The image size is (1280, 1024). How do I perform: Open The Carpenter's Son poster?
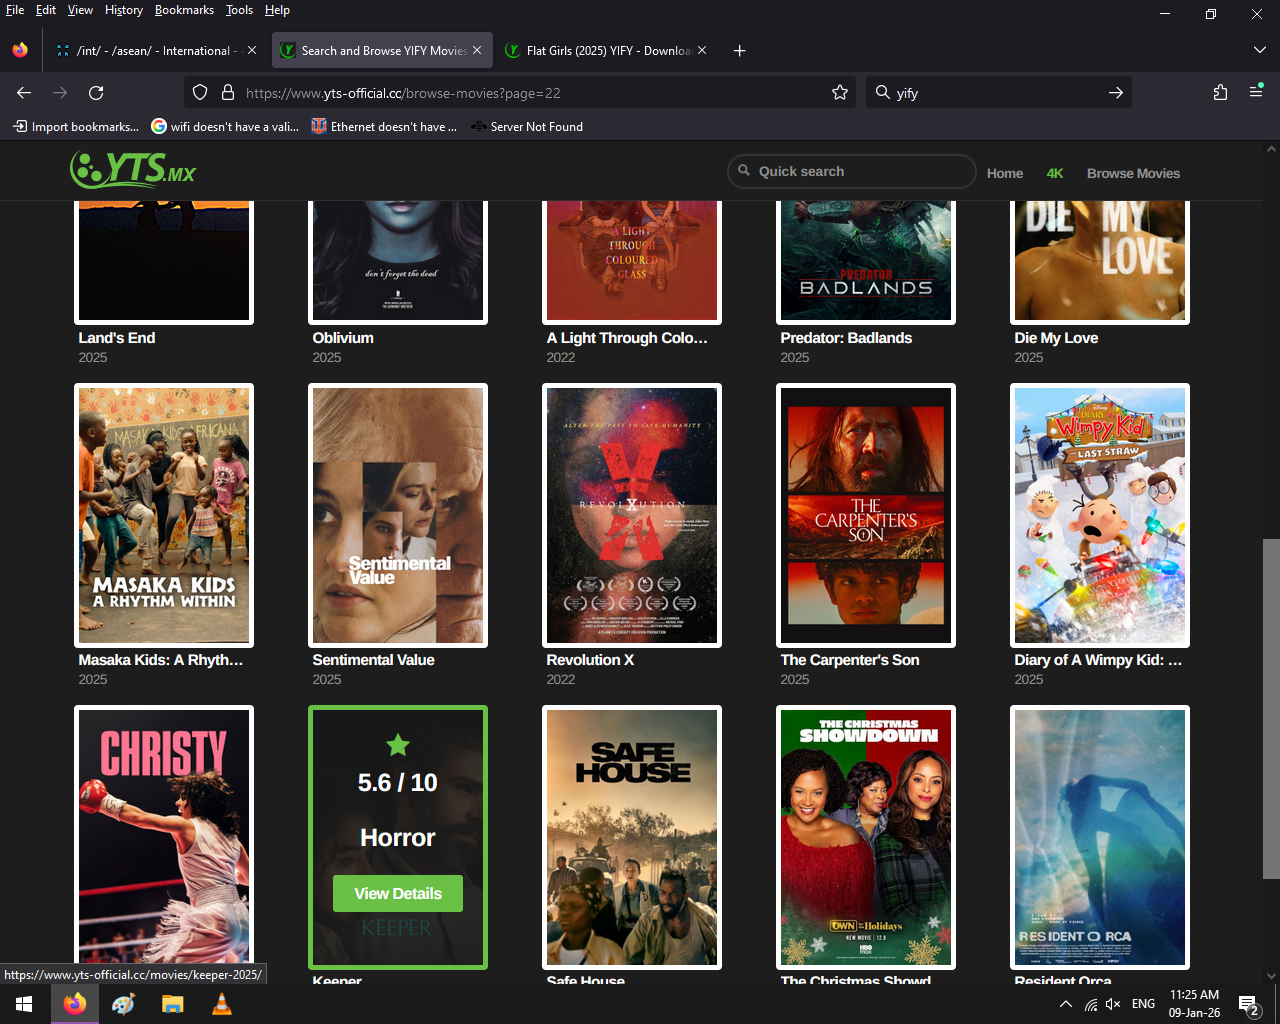pyautogui.click(x=866, y=515)
